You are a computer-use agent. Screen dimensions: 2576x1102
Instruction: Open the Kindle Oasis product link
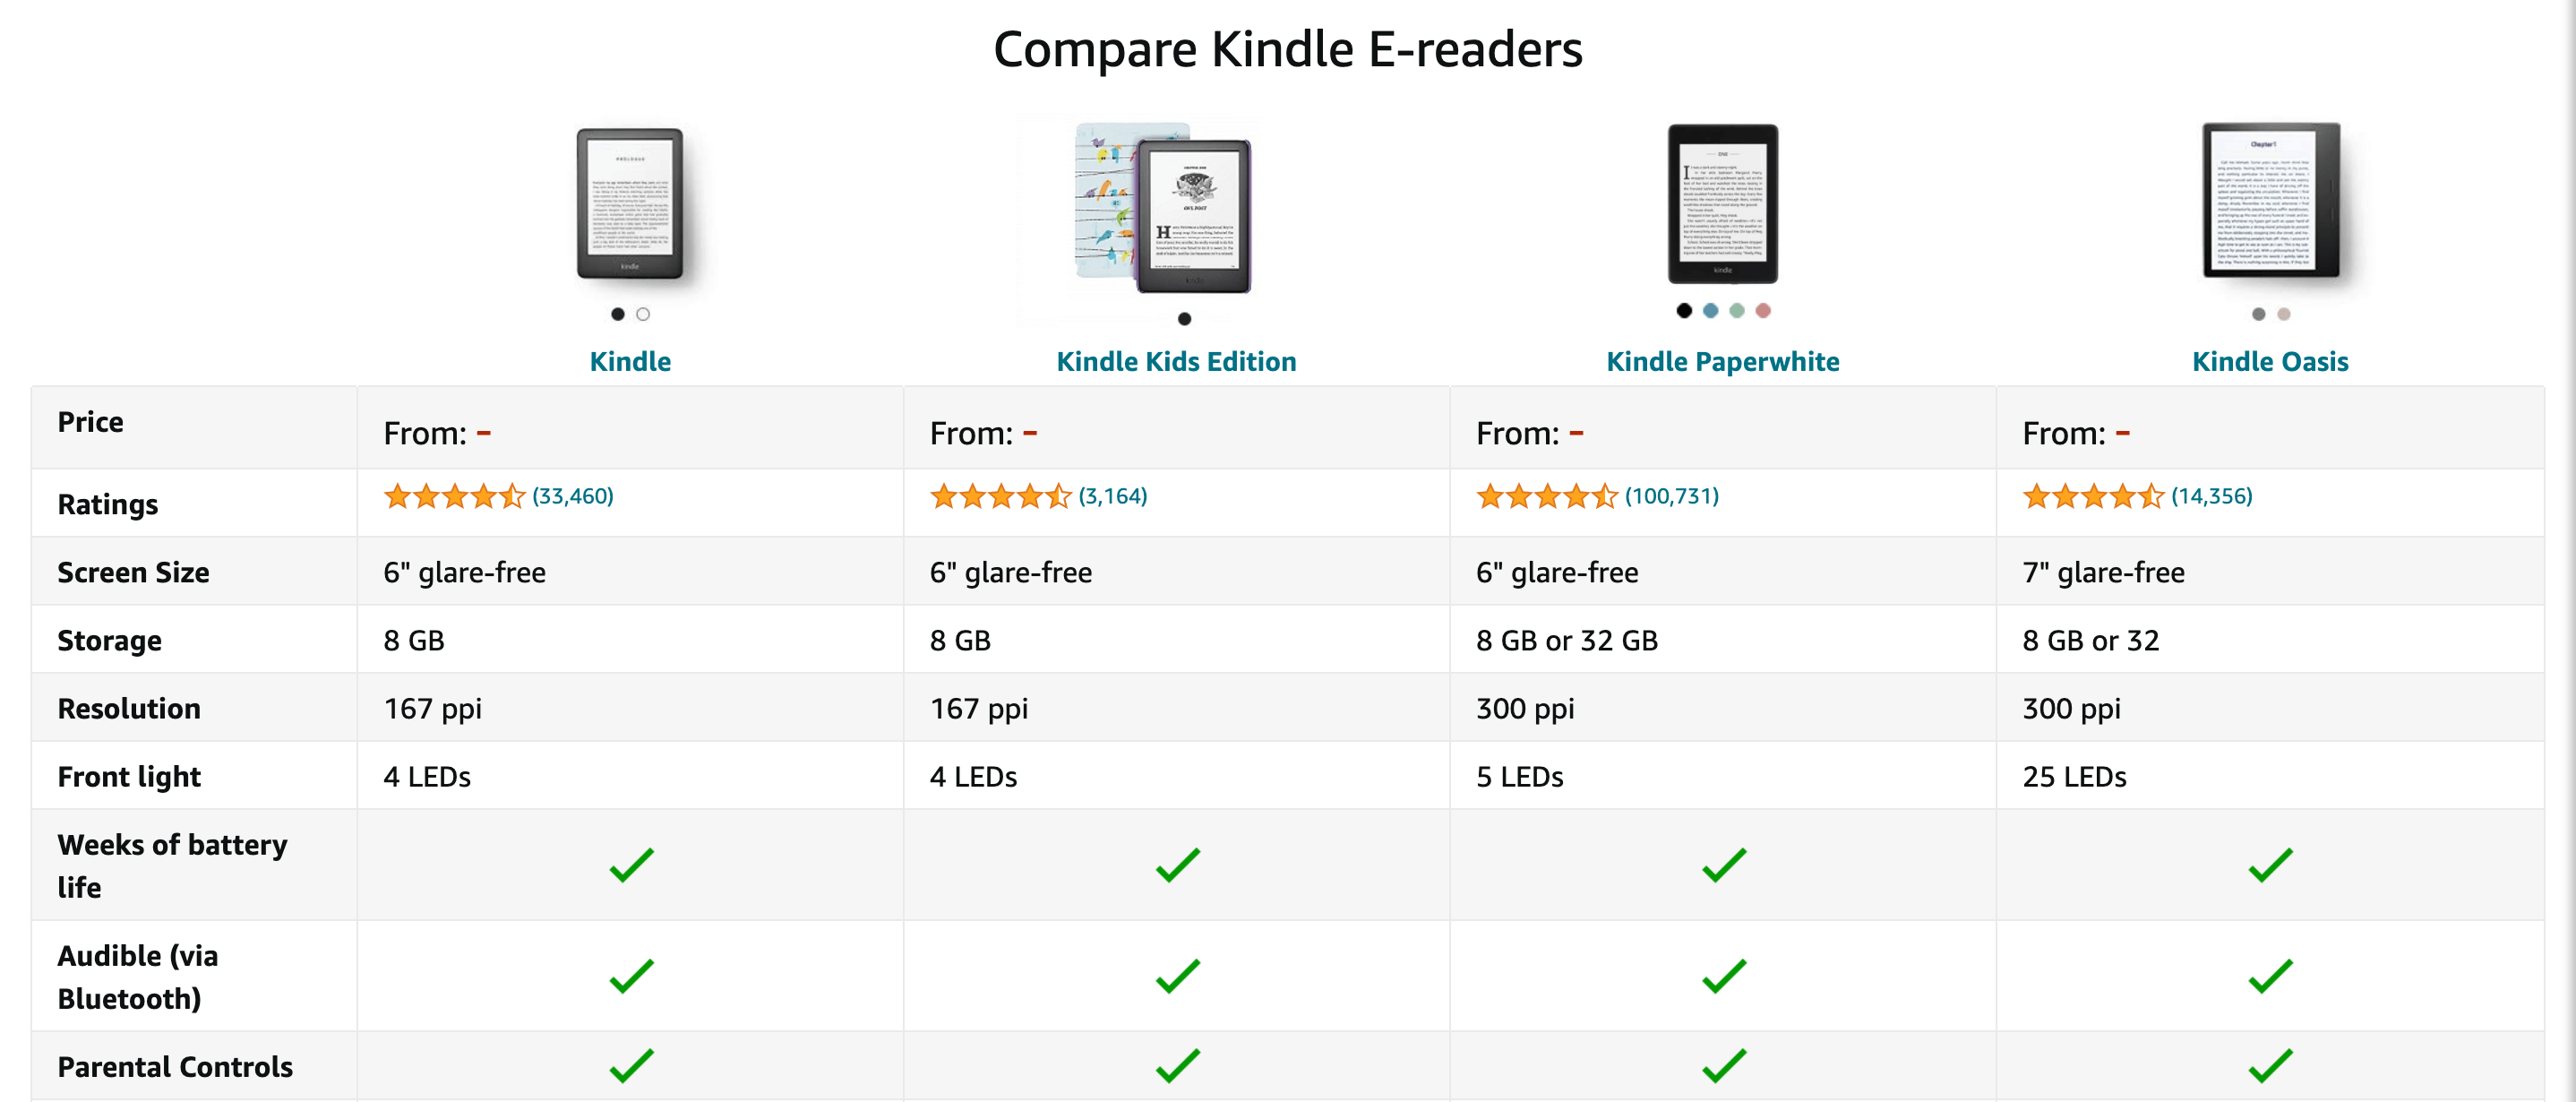pos(2270,362)
